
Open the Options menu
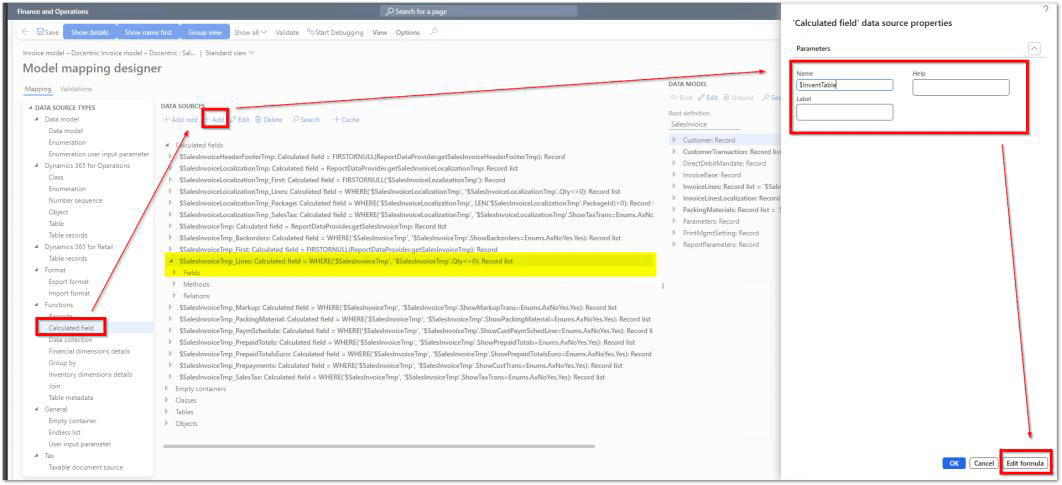click(x=407, y=32)
